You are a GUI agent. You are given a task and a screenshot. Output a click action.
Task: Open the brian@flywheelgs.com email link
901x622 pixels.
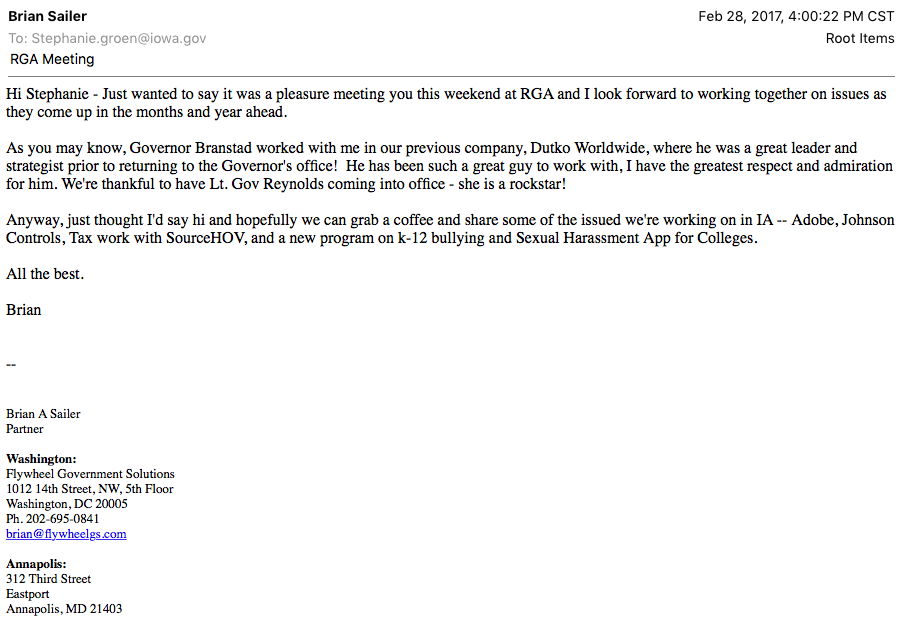[66, 534]
